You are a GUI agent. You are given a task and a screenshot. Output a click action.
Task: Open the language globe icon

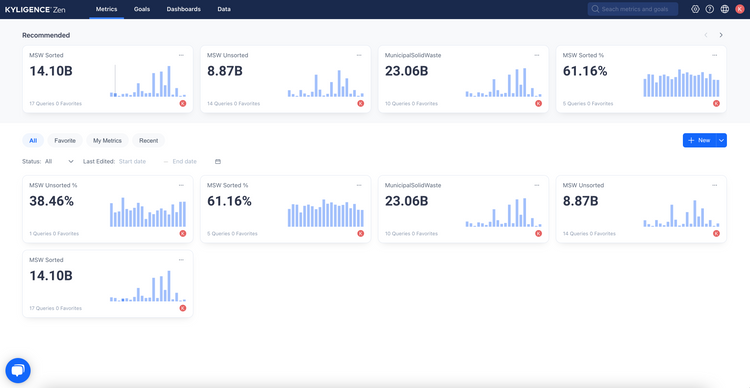pyautogui.click(x=725, y=9)
